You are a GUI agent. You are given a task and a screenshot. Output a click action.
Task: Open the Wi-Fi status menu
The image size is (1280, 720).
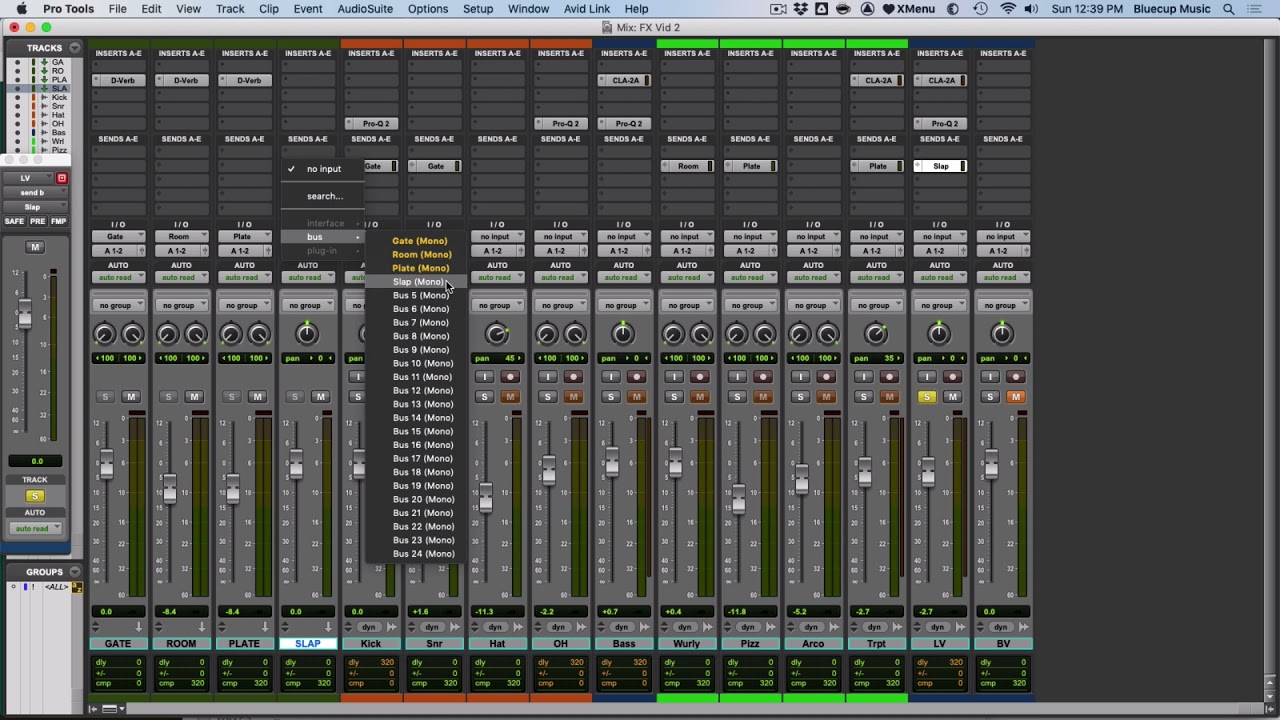(x=1008, y=9)
